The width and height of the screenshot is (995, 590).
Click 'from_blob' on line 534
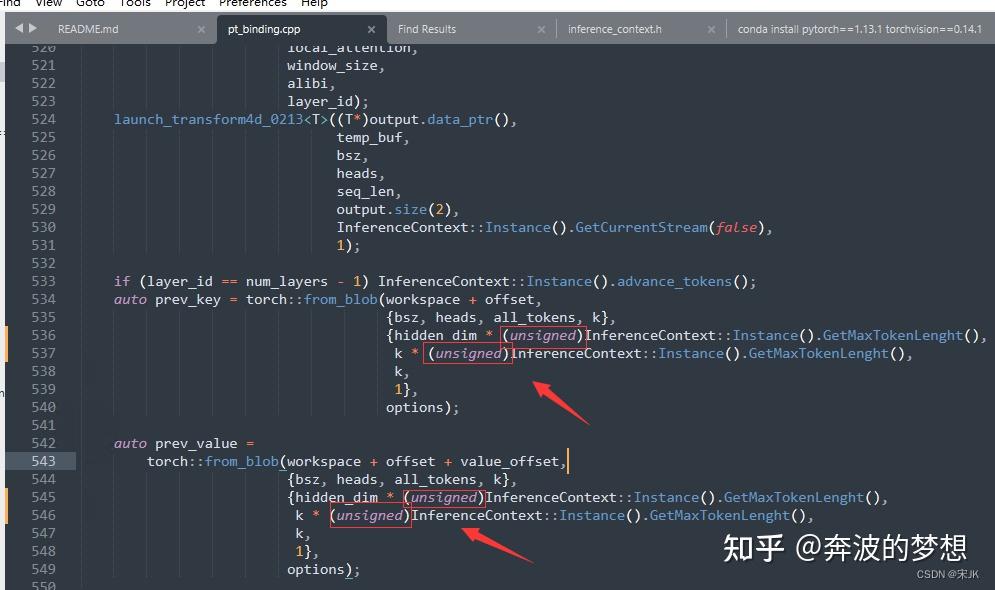pyautogui.click(x=340, y=299)
